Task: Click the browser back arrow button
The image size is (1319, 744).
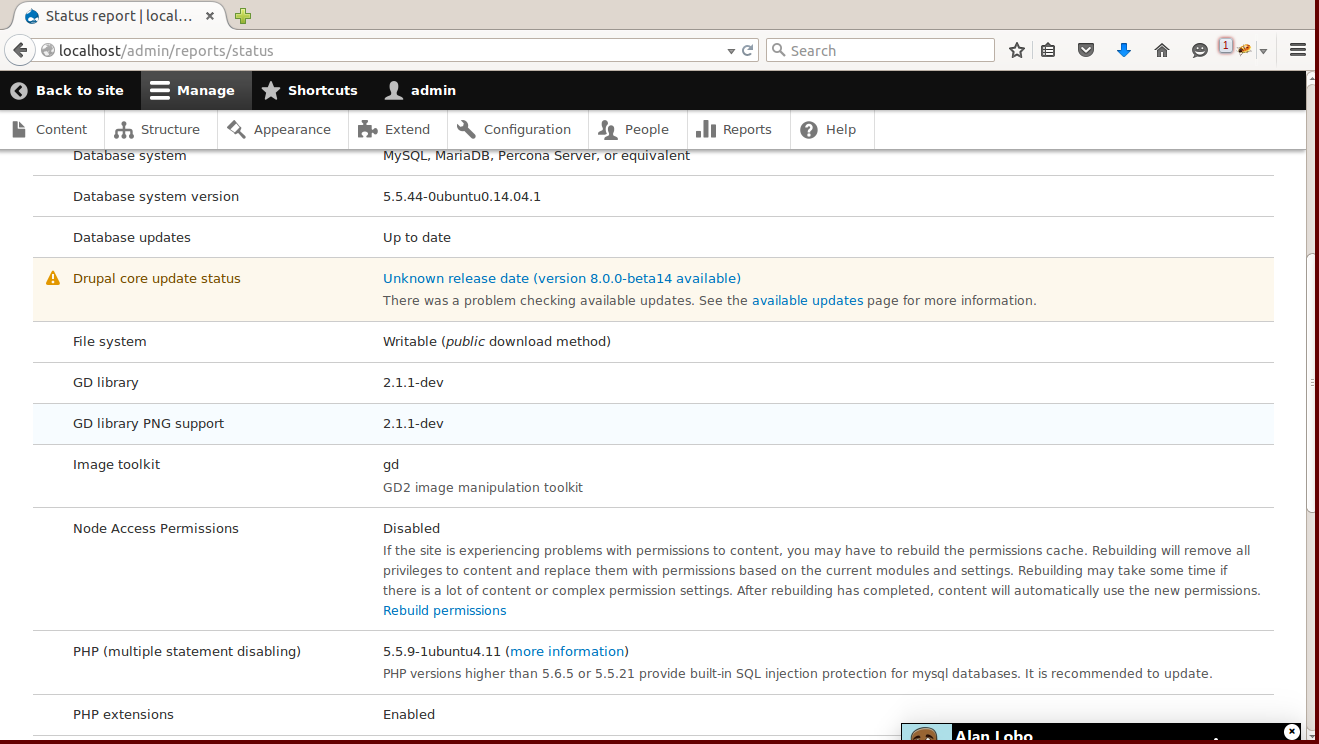Action: [x=20, y=50]
